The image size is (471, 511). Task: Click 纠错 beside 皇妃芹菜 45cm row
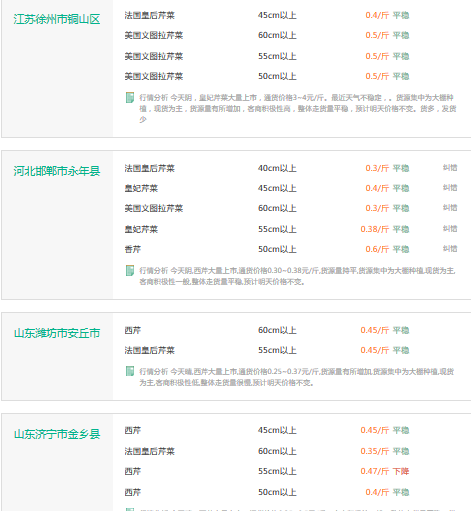click(450, 188)
